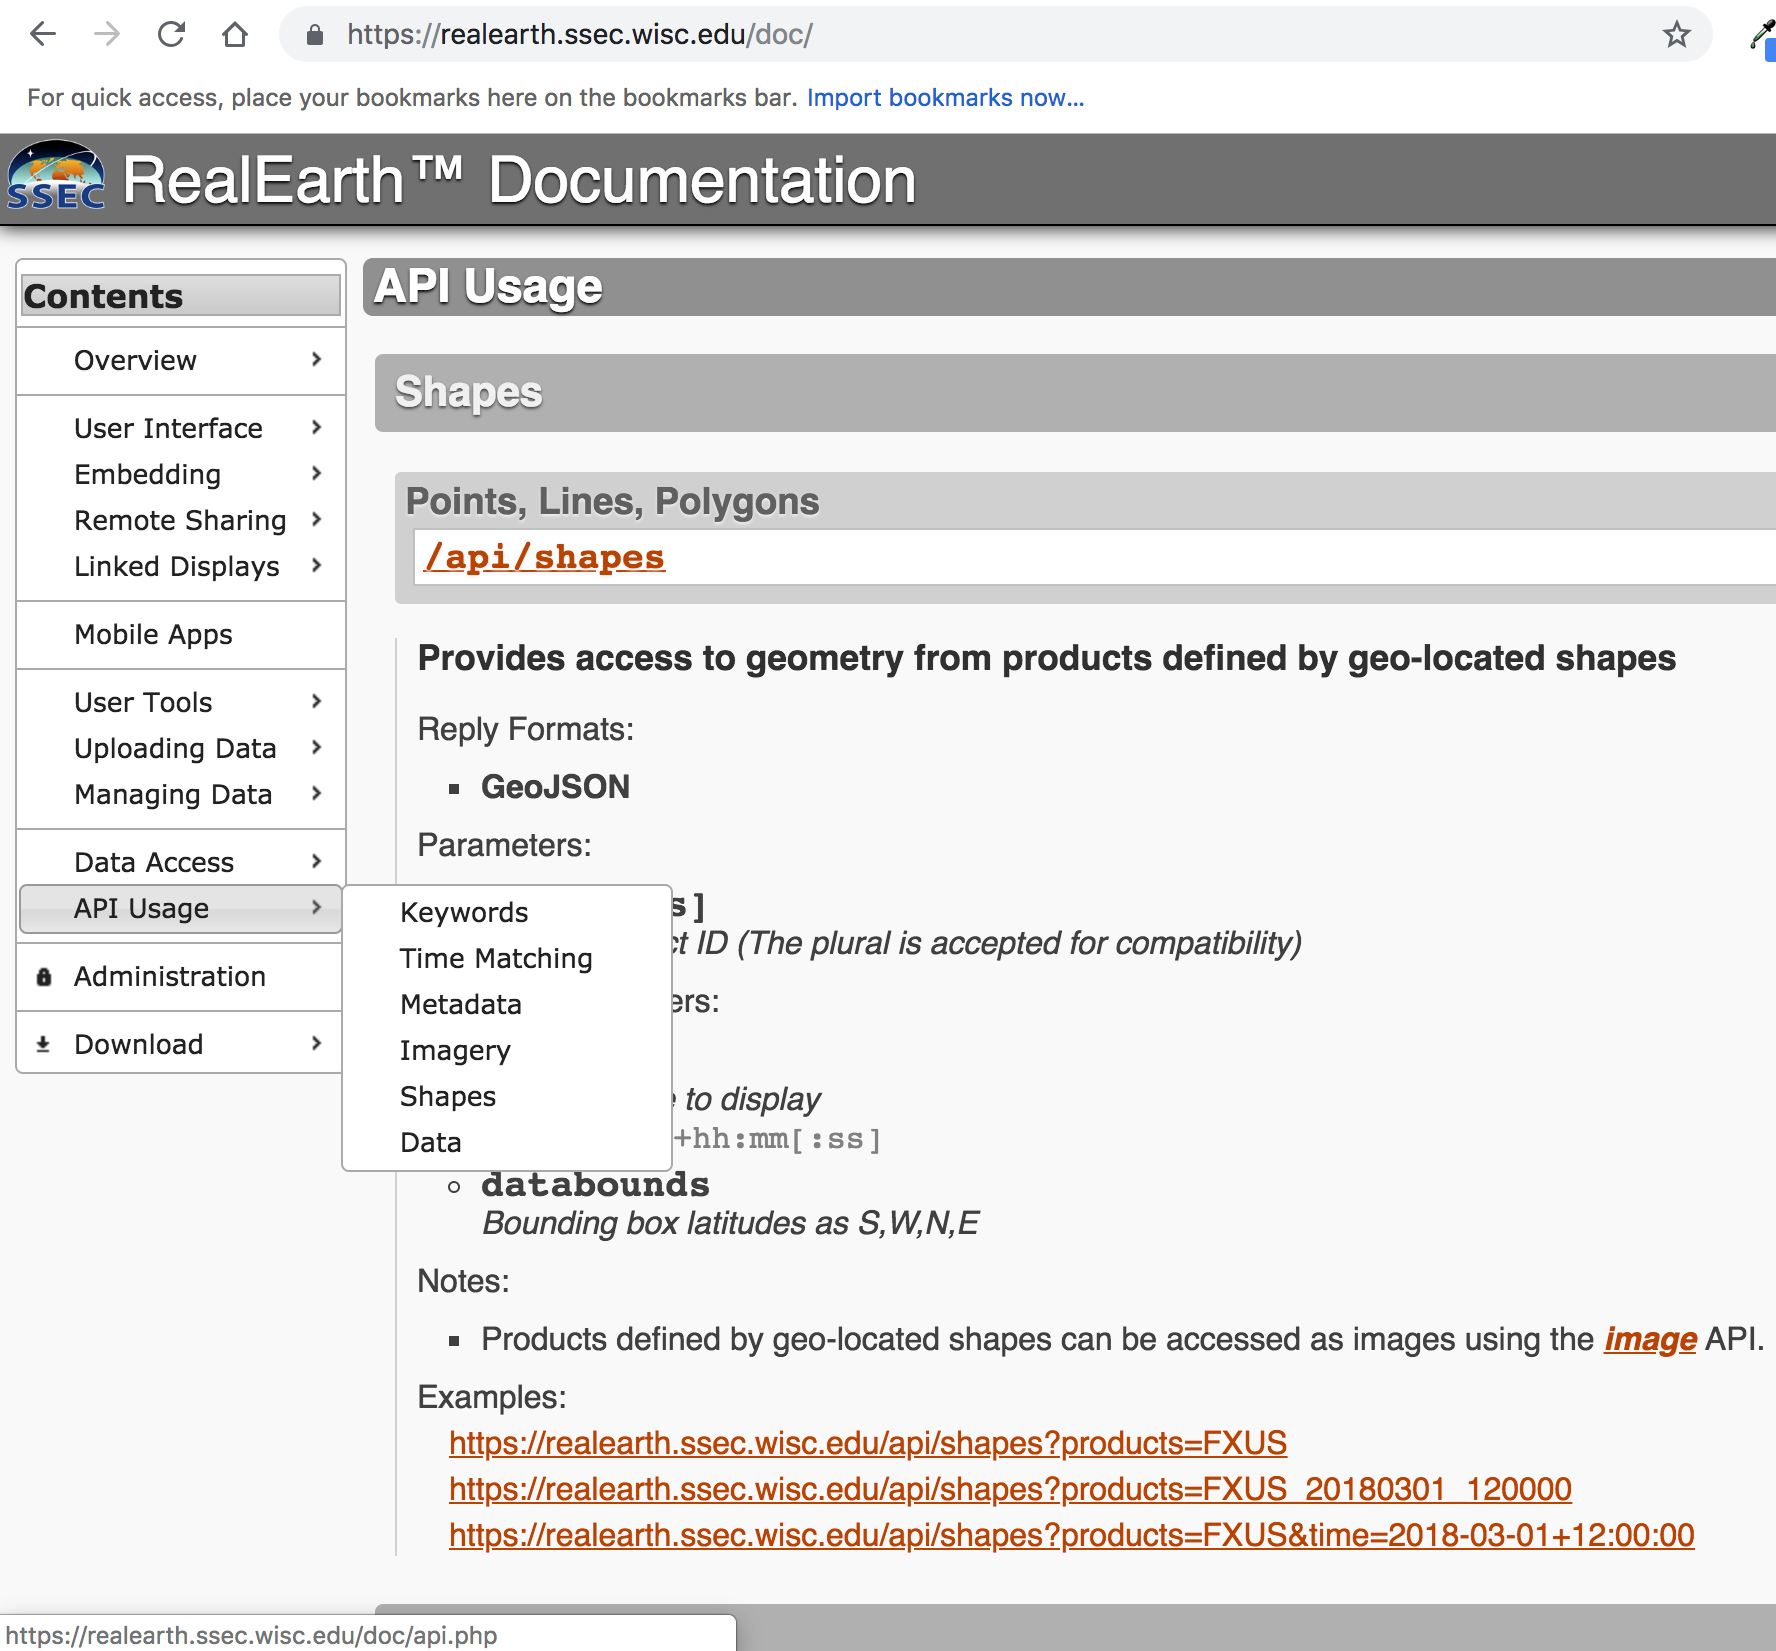Choose Shapes from the API submenu
1776x1651 pixels.
point(507,1097)
